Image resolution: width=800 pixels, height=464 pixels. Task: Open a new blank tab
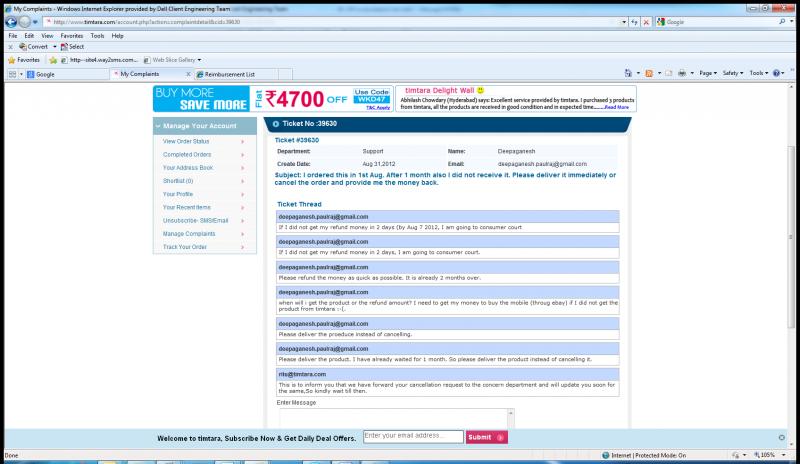(285, 74)
